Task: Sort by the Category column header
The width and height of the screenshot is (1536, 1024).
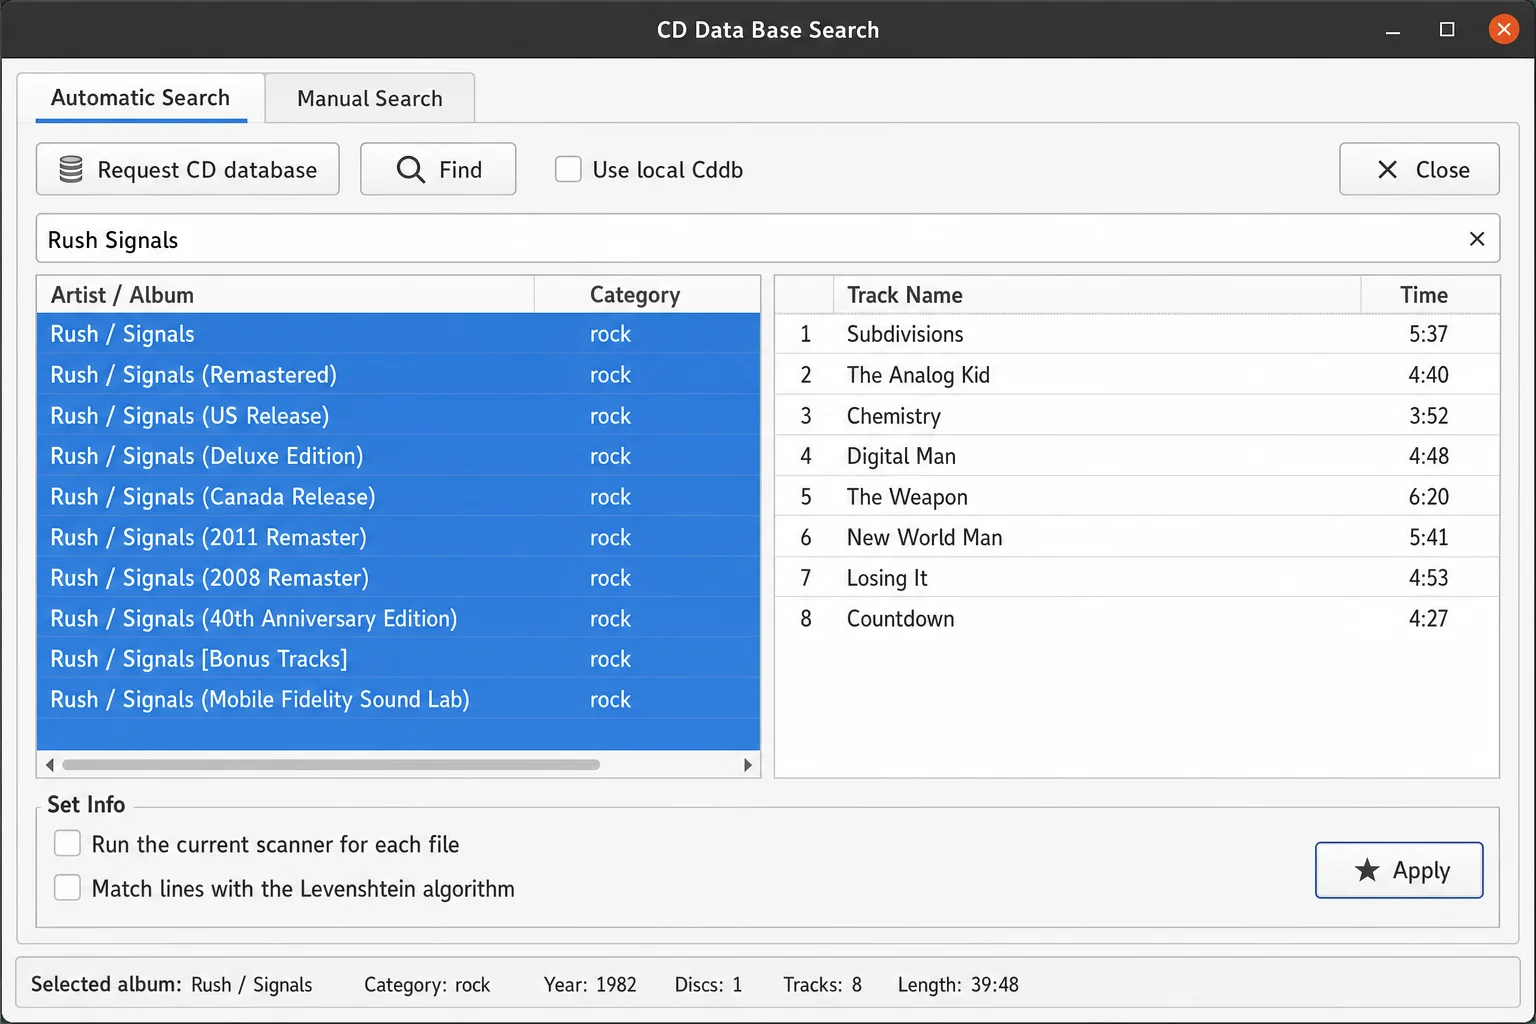Action: pyautogui.click(x=648, y=295)
